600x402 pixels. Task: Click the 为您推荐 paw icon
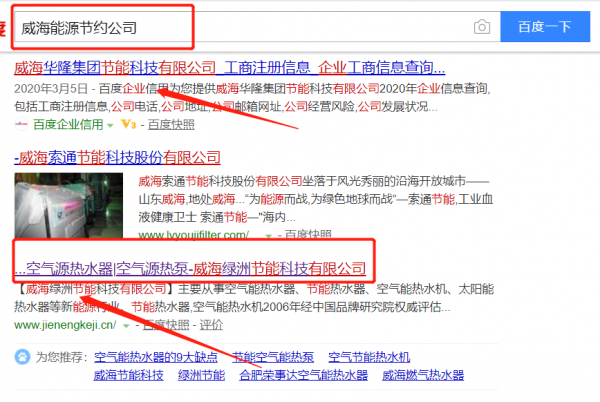(22, 357)
